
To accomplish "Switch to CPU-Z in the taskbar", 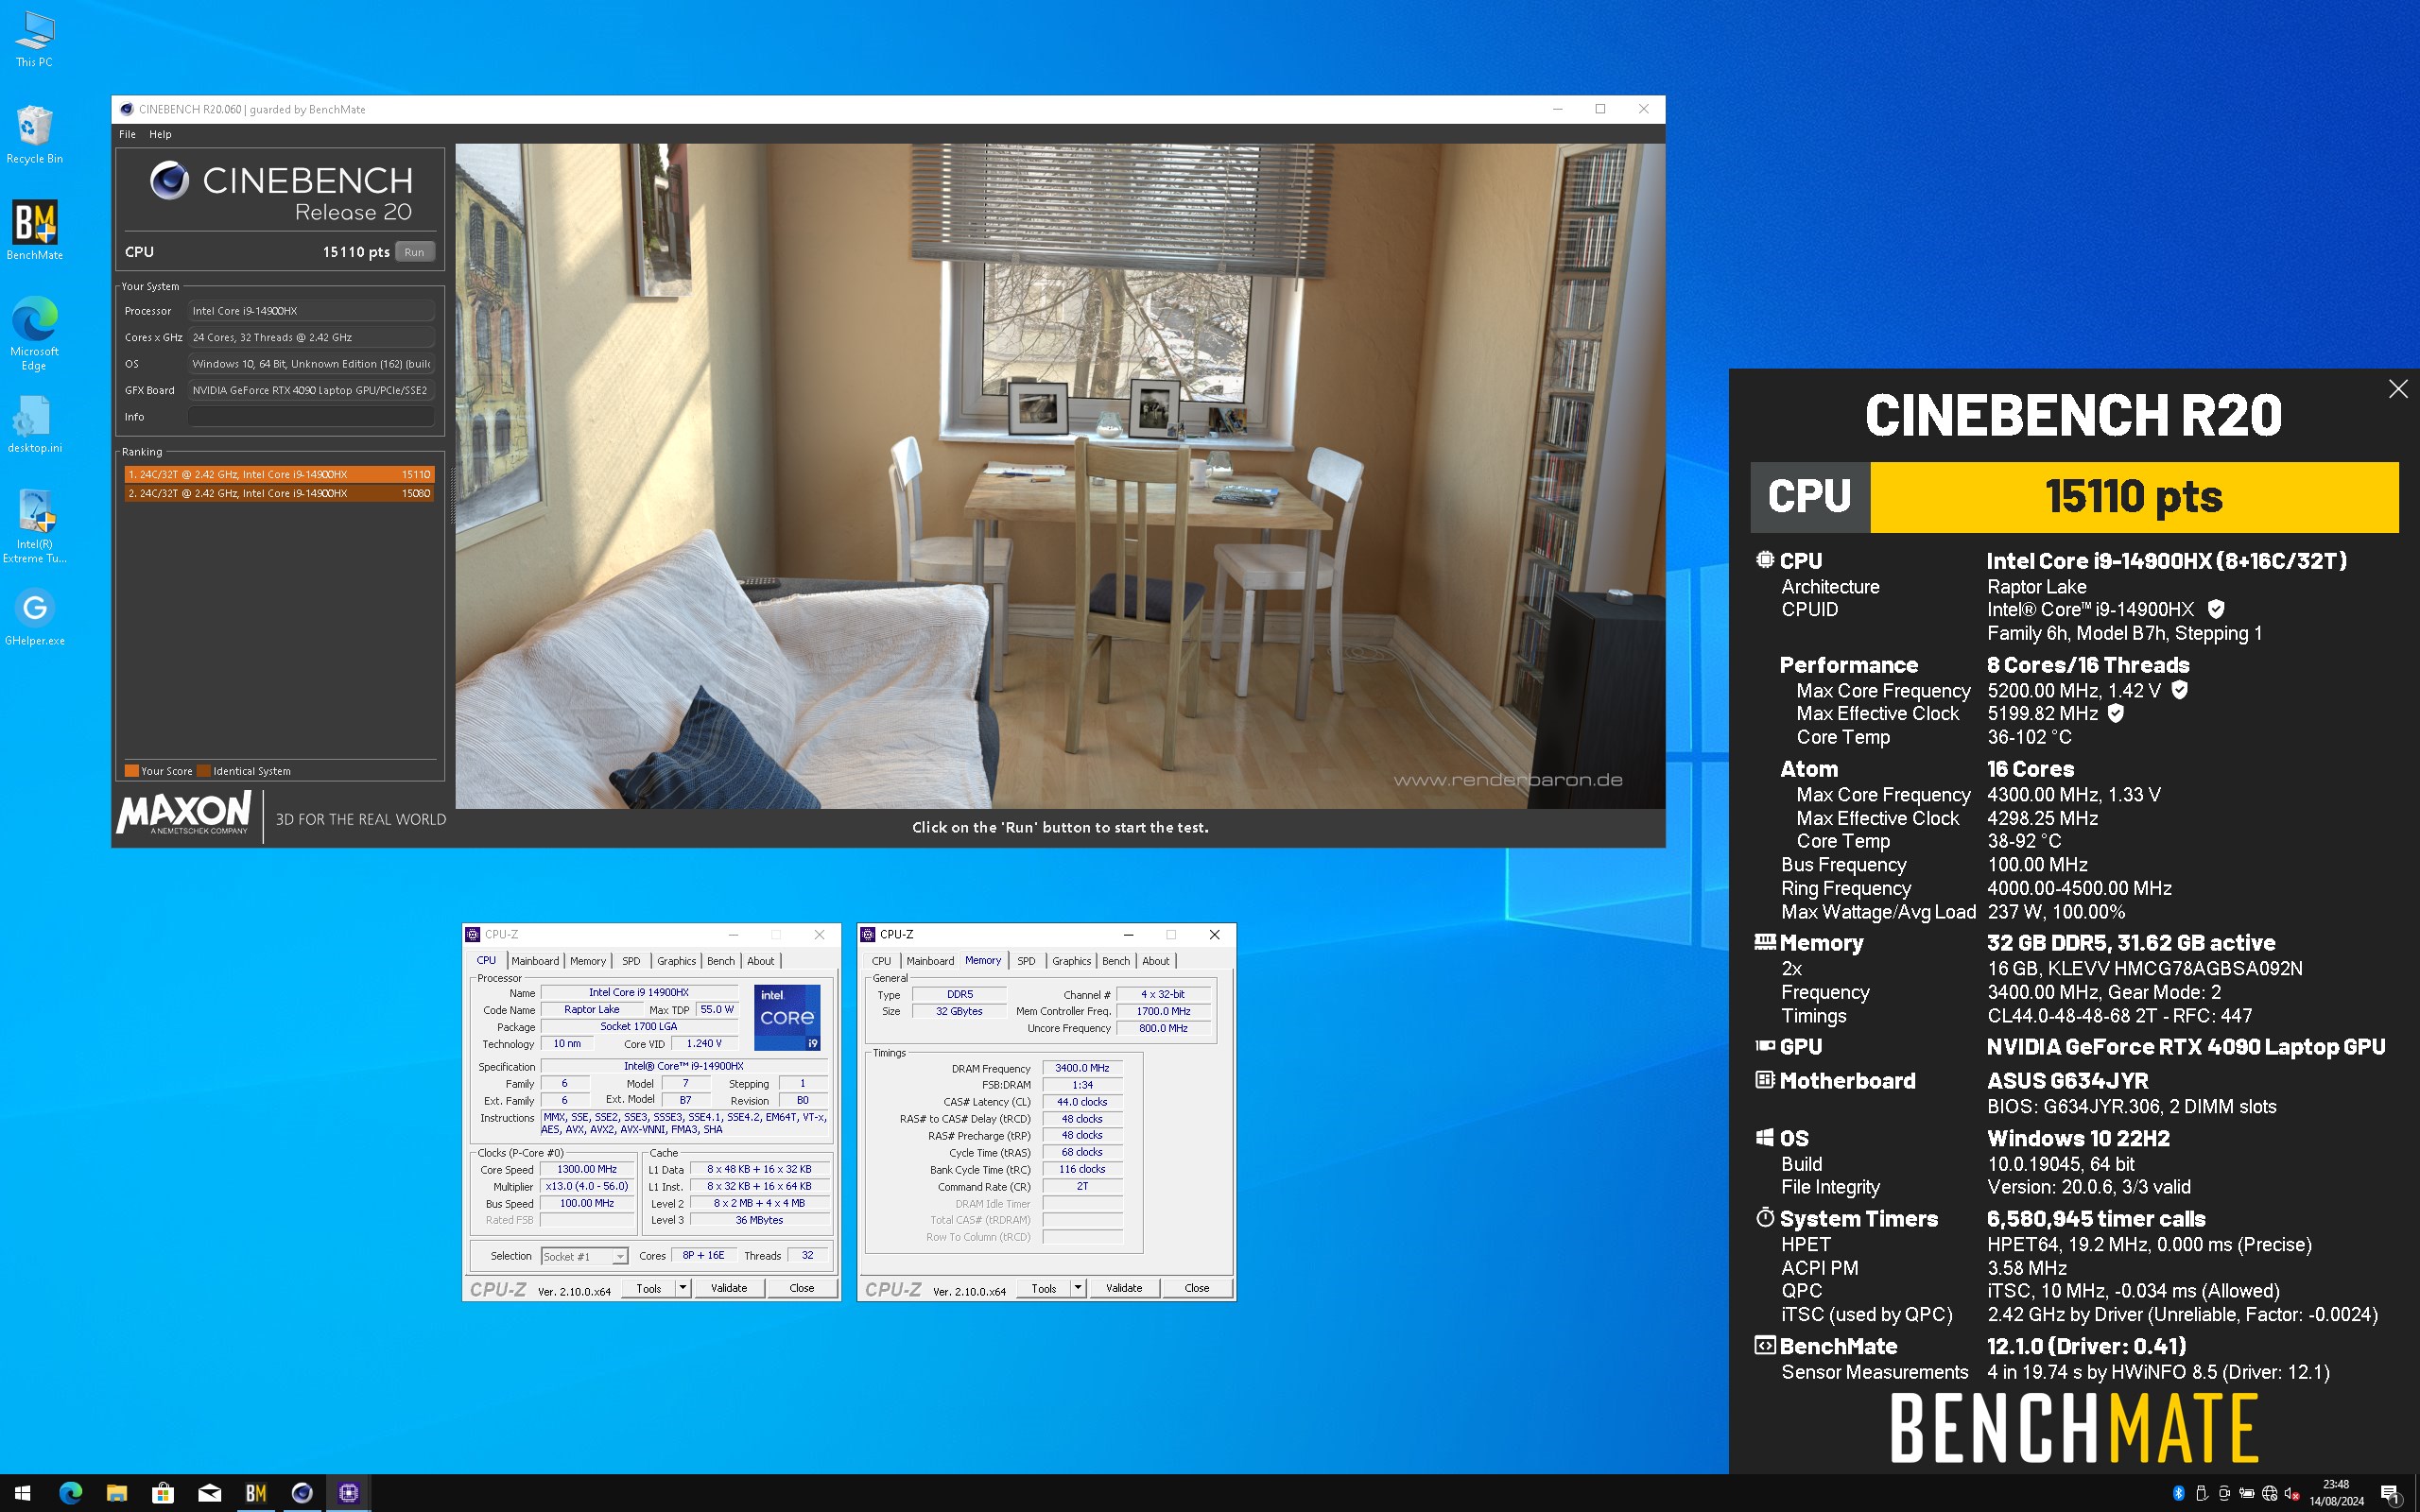I will tap(349, 1493).
